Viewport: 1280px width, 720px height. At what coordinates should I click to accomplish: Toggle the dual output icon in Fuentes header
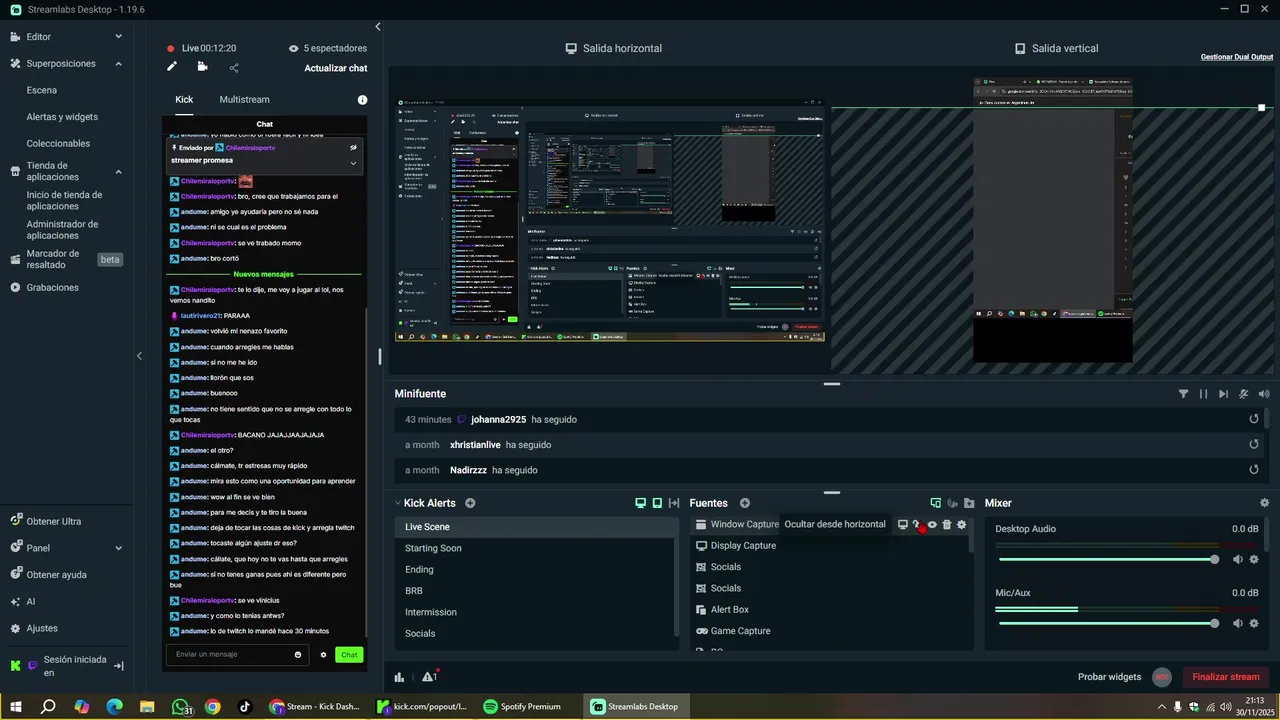pyautogui.click(x=936, y=503)
